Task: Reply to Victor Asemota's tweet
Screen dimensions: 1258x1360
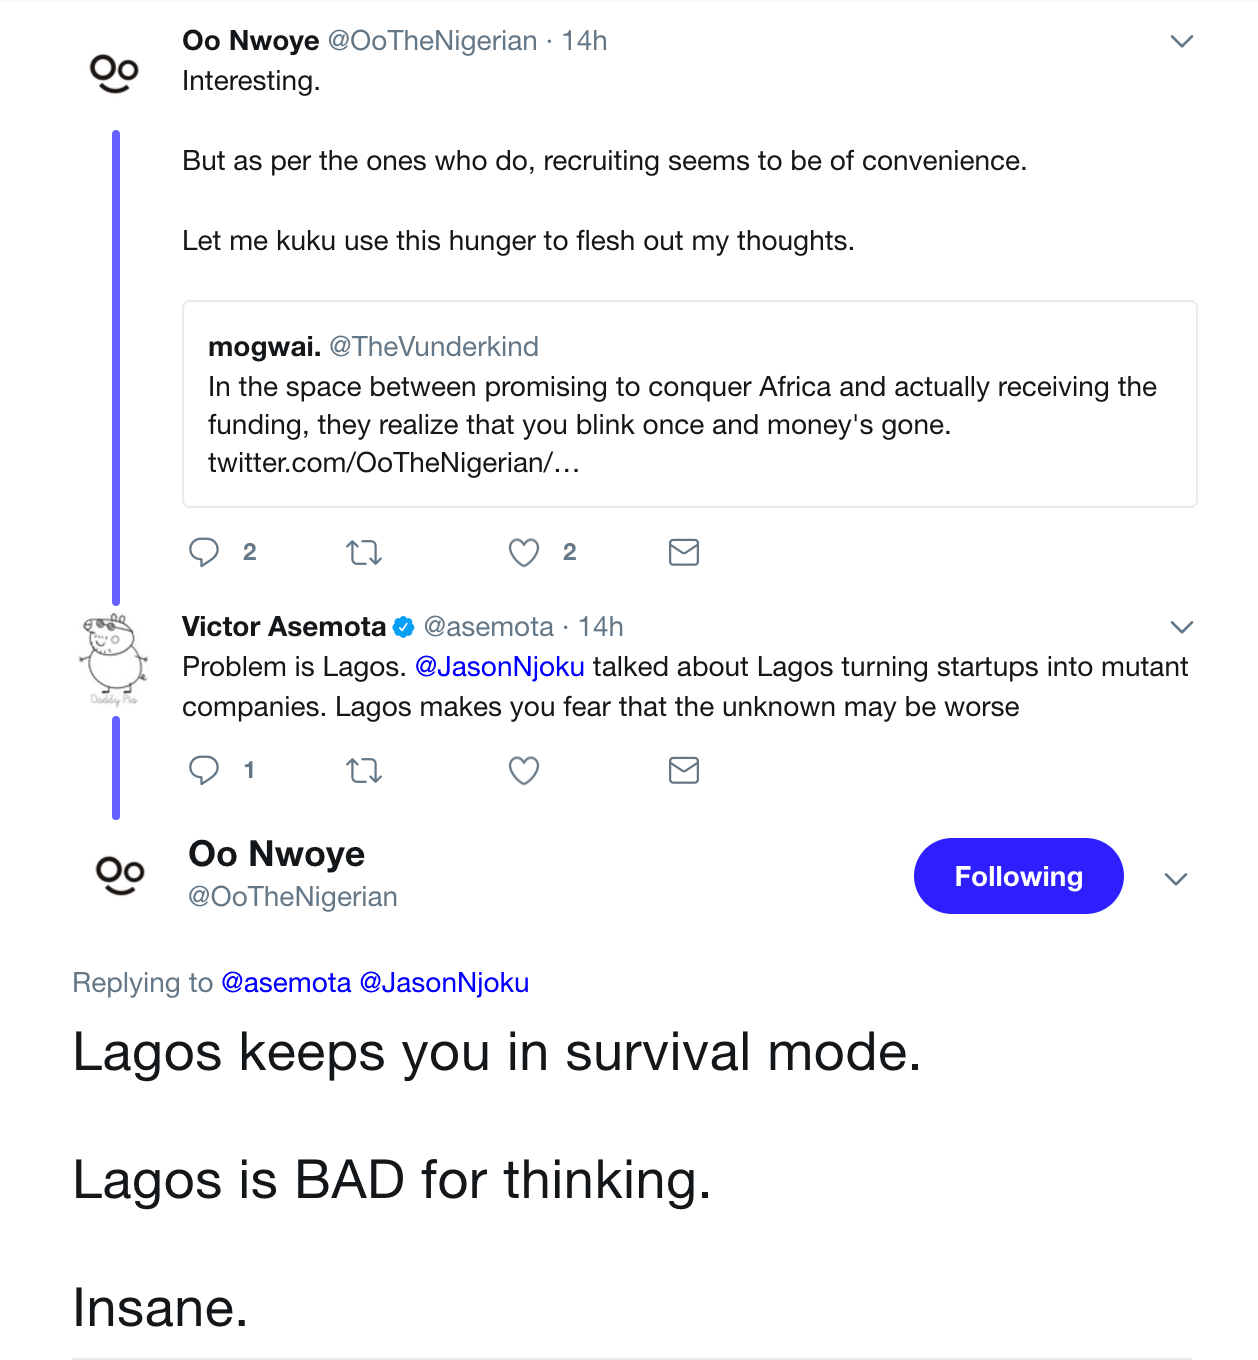Action: click(x=204, y=770)
